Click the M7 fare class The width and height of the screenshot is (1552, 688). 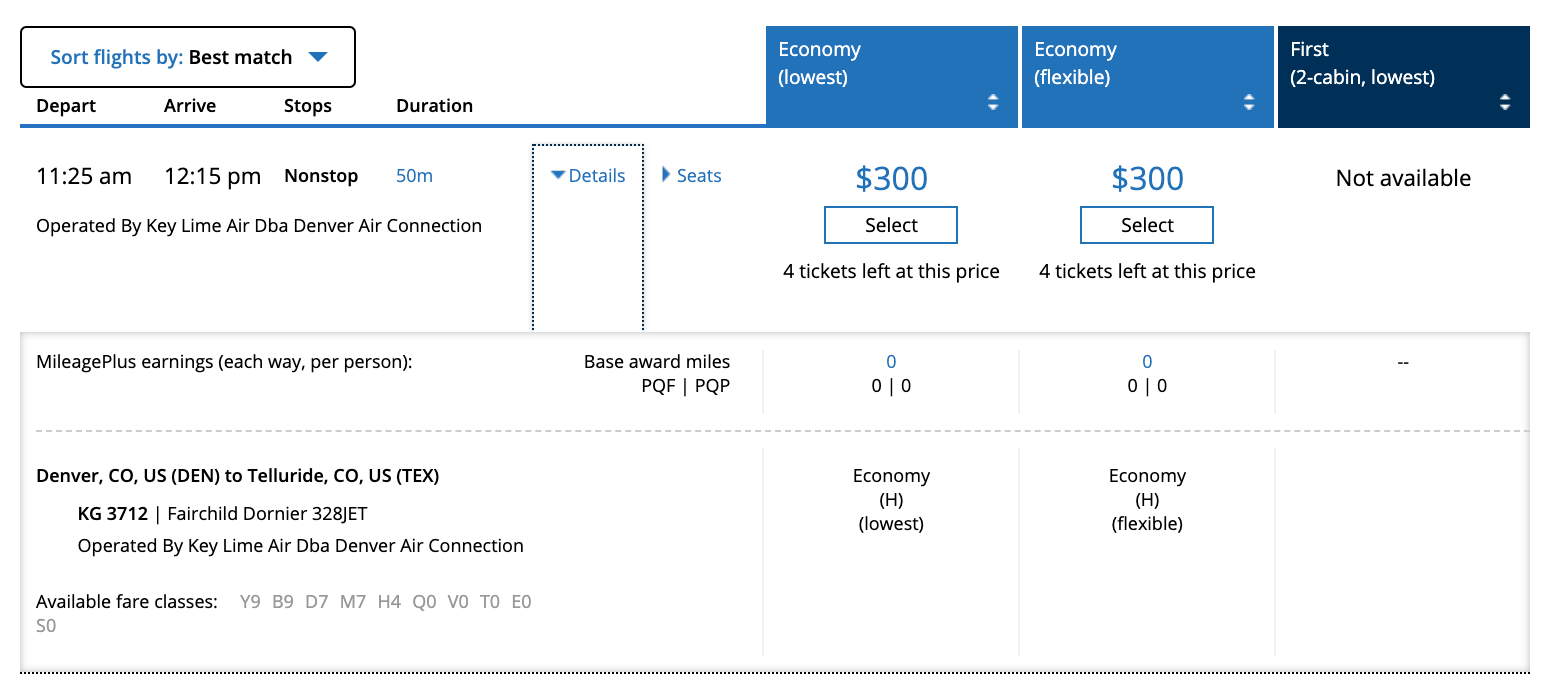click(353, 602)
